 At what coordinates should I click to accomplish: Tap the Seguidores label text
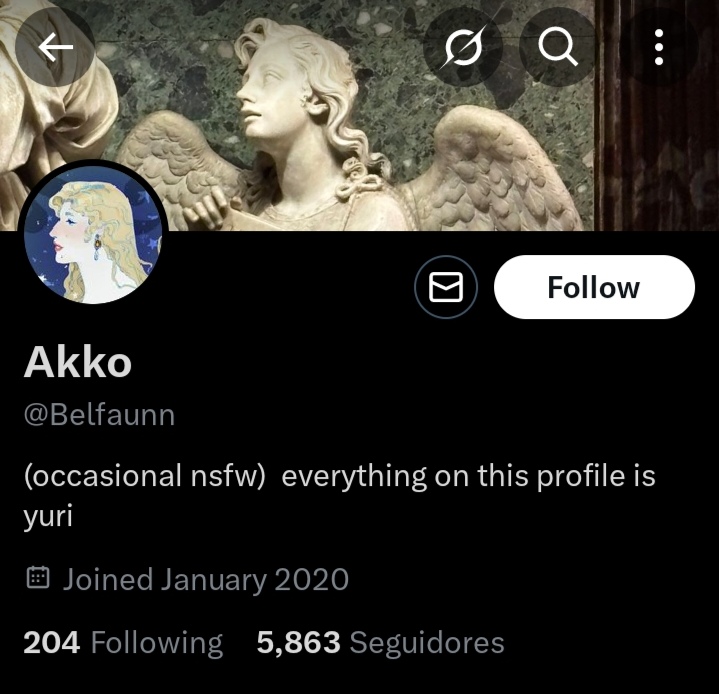click(x=427, y=642)
